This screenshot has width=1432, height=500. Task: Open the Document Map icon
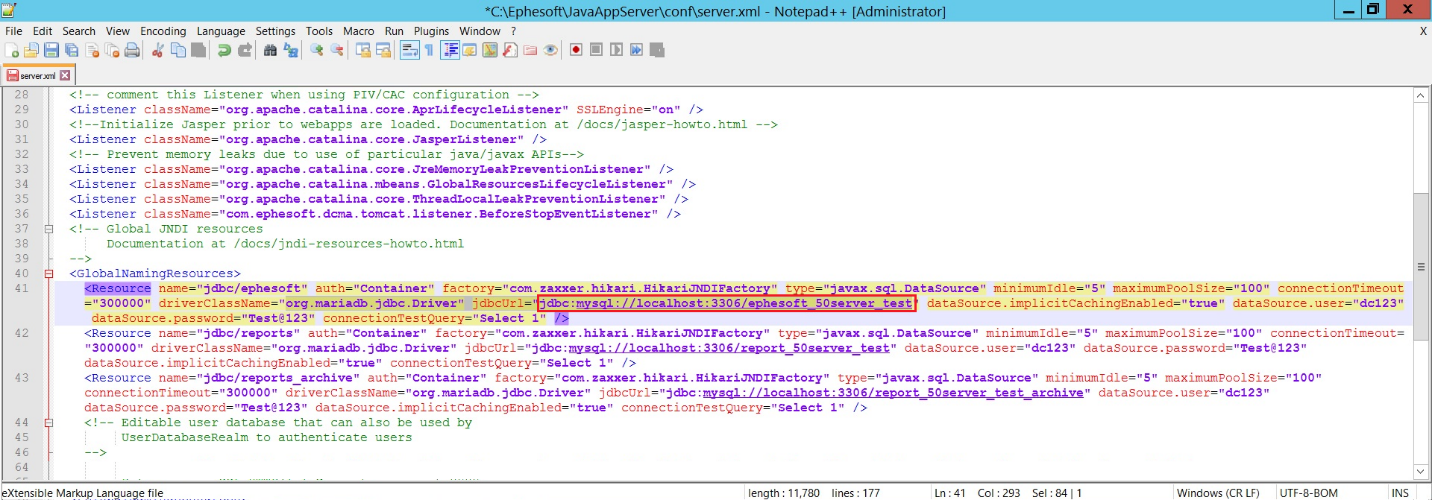(x=489, y=50)
